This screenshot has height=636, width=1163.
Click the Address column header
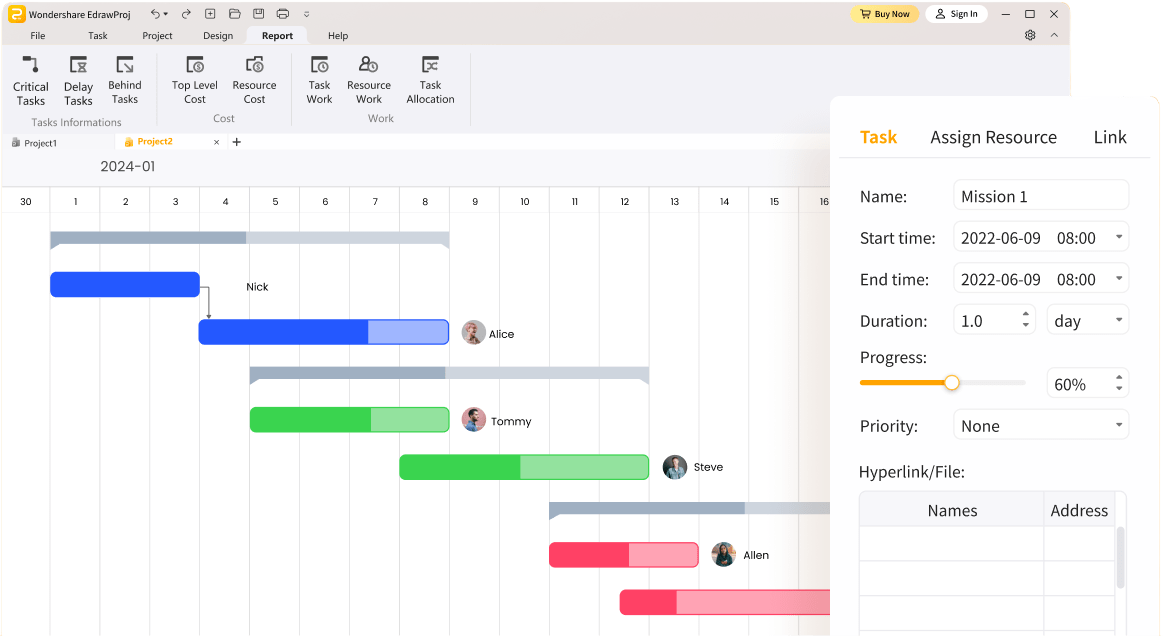1078,510
